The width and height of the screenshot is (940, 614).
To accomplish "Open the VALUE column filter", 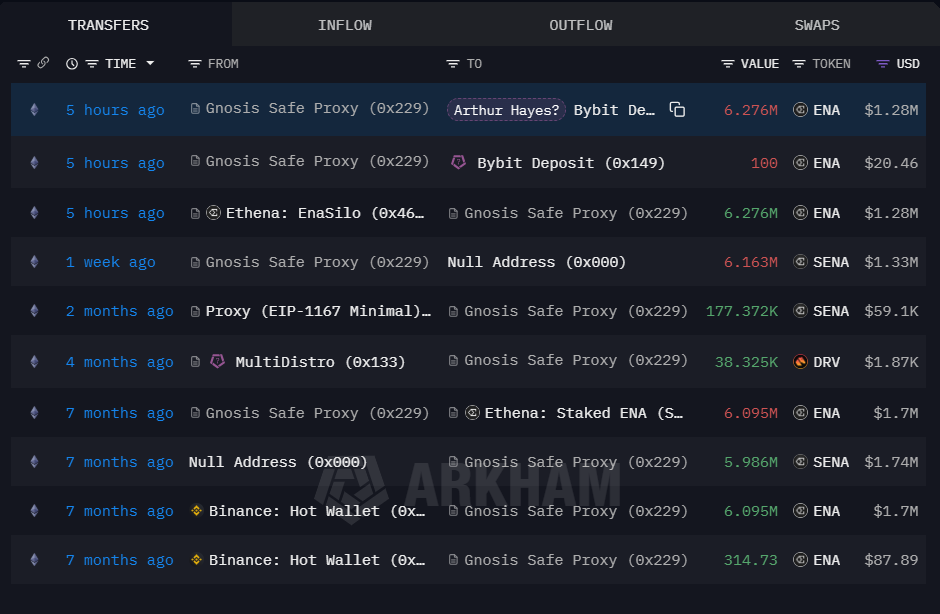I will (727, 64).
